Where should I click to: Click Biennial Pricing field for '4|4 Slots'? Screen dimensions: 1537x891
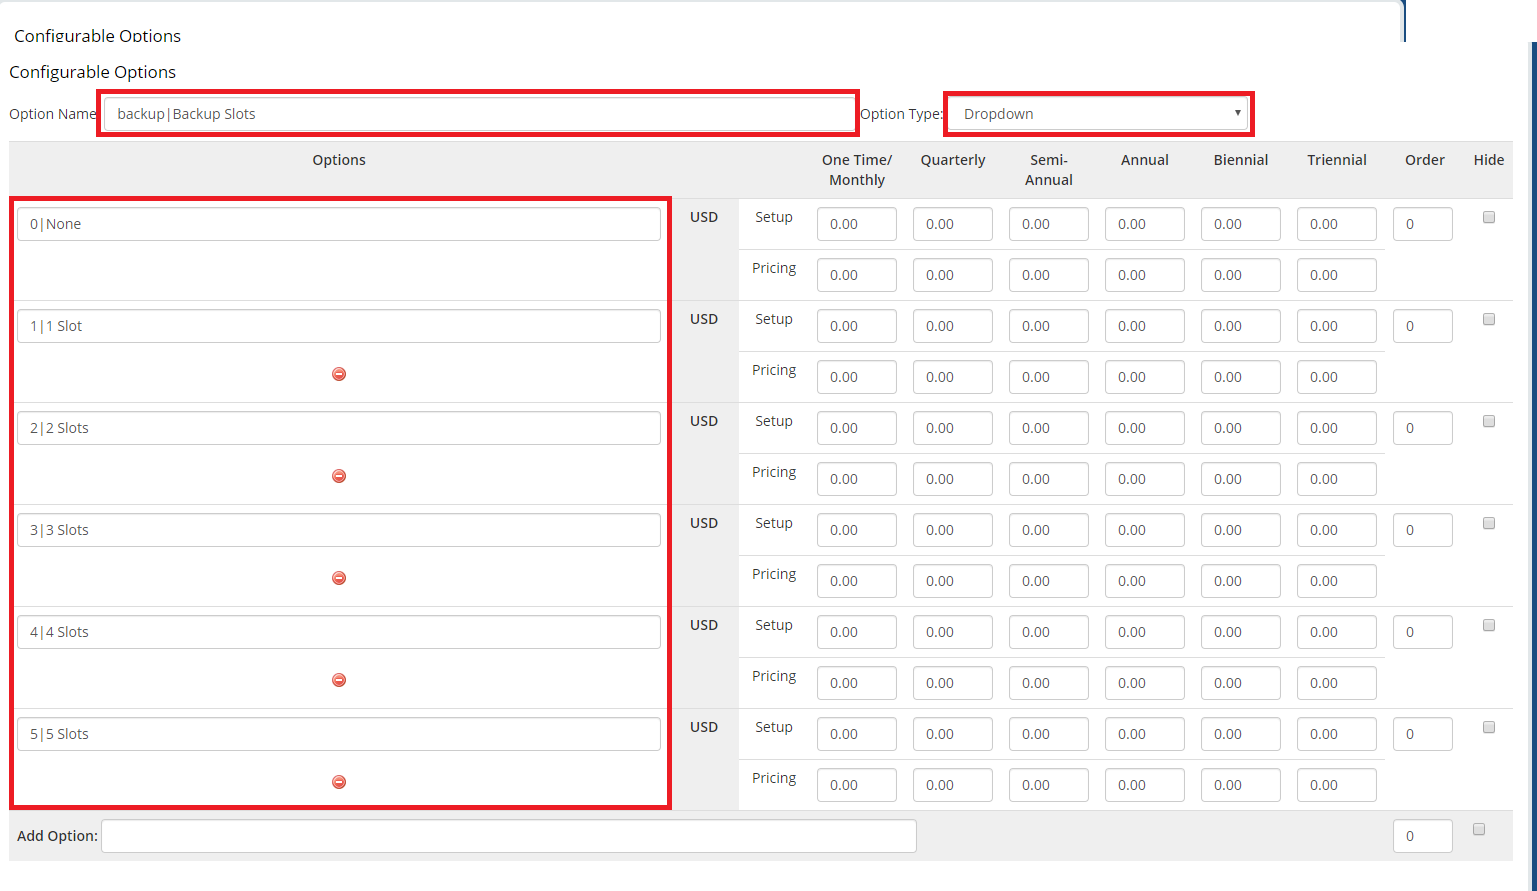click(x=1241, y=683)
